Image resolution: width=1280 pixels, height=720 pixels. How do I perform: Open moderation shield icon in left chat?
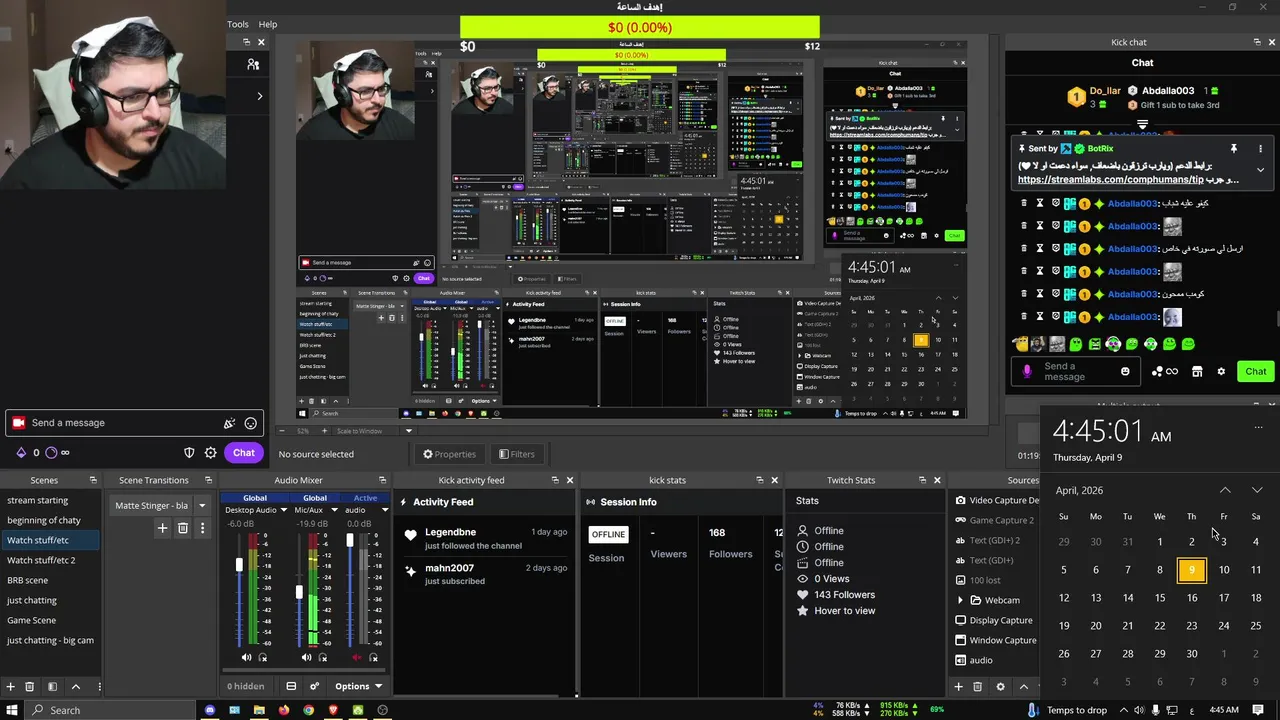coord(189,453)
